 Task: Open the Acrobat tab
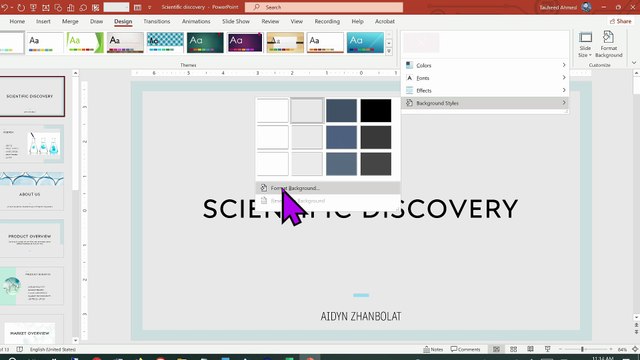click(384, 21)
